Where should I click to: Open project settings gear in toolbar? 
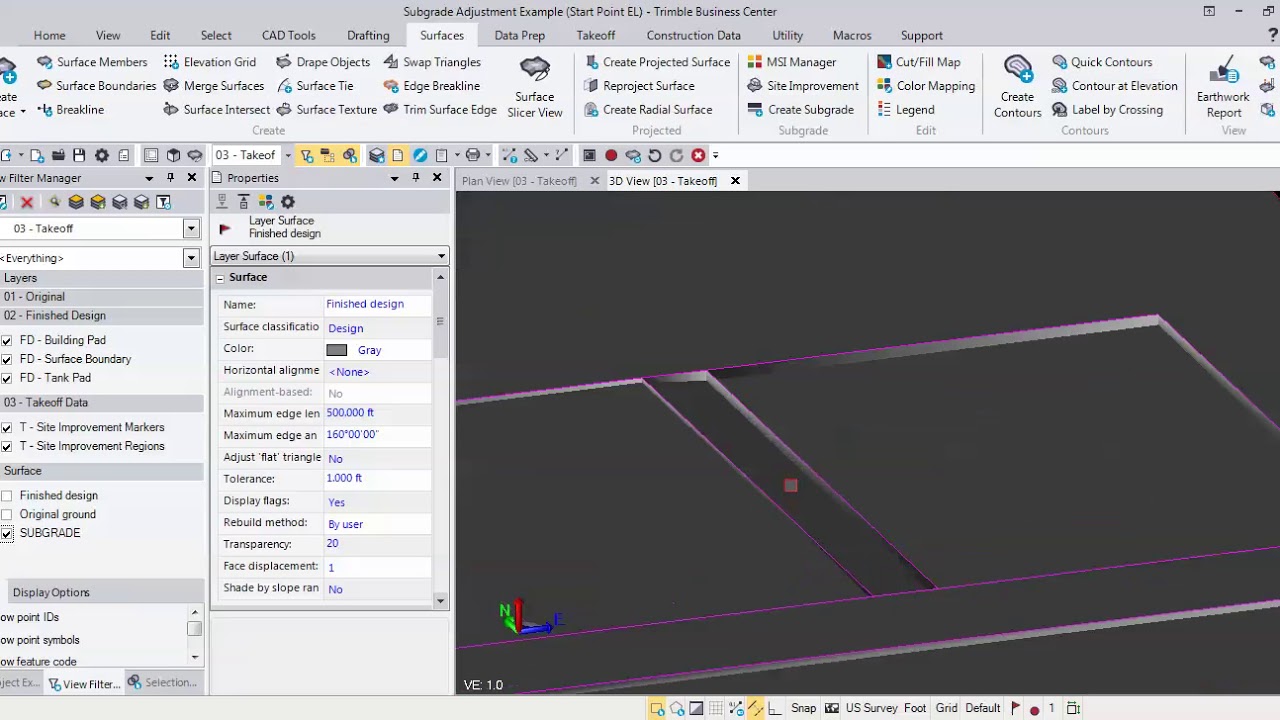[x=101, y=156]
